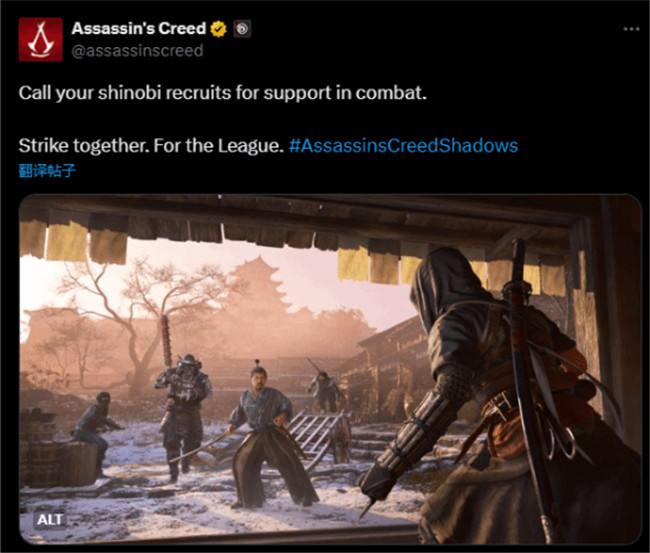
Task: Follow the #AssassinsCreedShadows hashtag
Action: 403,146
